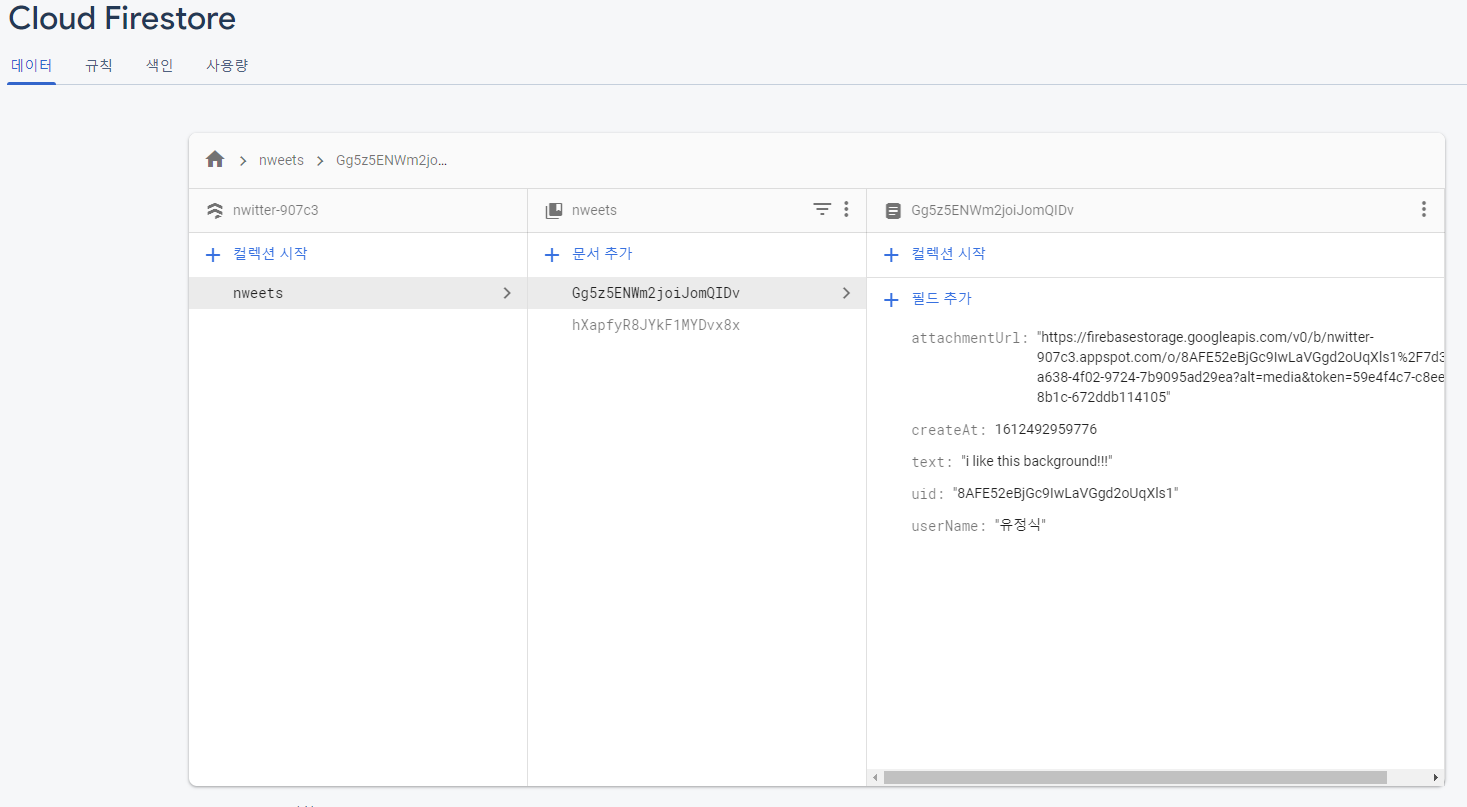Select document Gg5z5ENWm2joiJomQIDv in list
This screenshot has height=807, width=1467.
coord(697,293)
